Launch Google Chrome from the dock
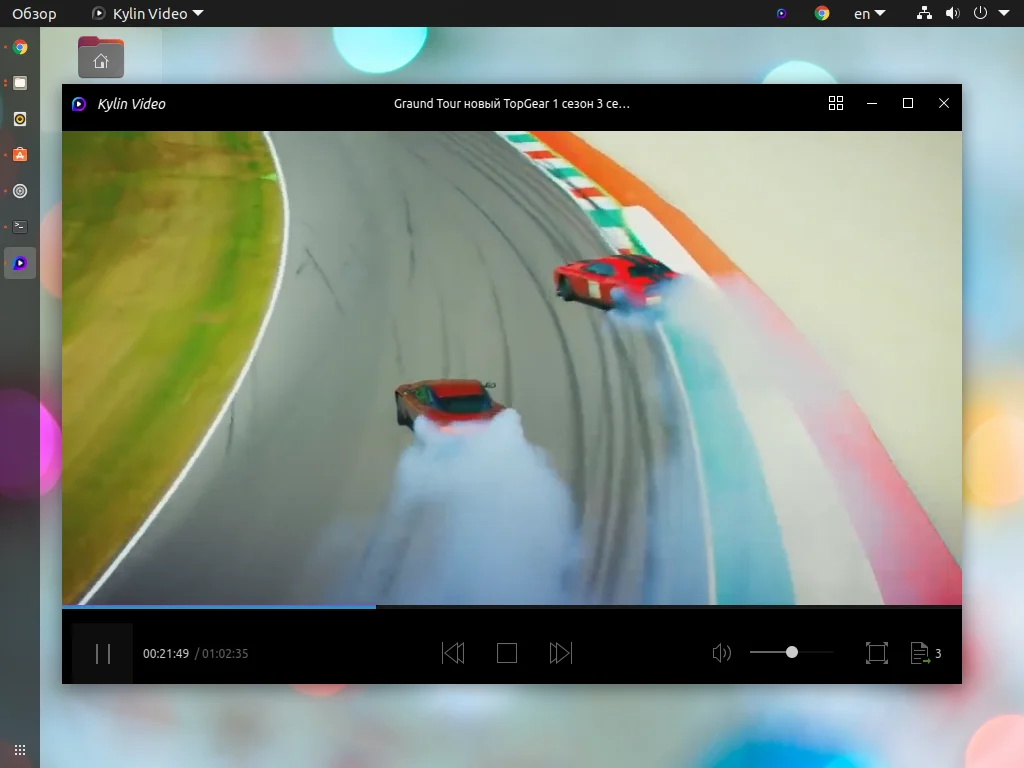Viewport: 1024px width, 768px height. [x=20, y=47]
